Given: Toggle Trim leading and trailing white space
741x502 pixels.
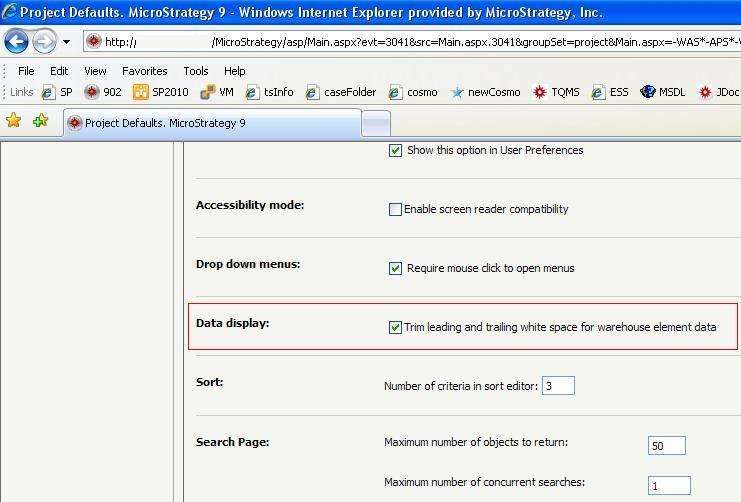Looking at the screenshot, I should pos(395,327).
